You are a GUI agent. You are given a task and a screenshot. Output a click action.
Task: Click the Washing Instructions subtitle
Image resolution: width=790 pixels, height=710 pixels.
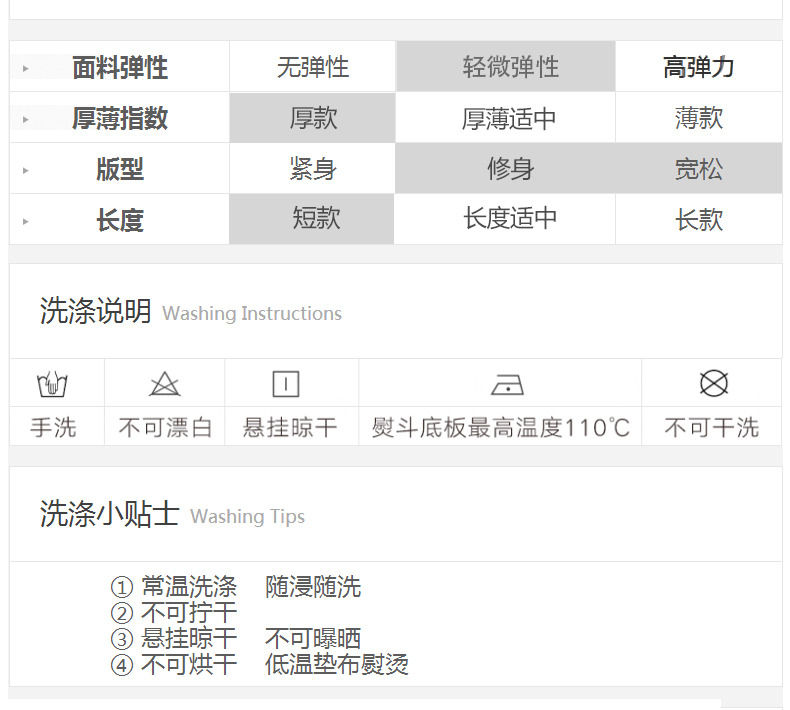[x=252, y=313]
